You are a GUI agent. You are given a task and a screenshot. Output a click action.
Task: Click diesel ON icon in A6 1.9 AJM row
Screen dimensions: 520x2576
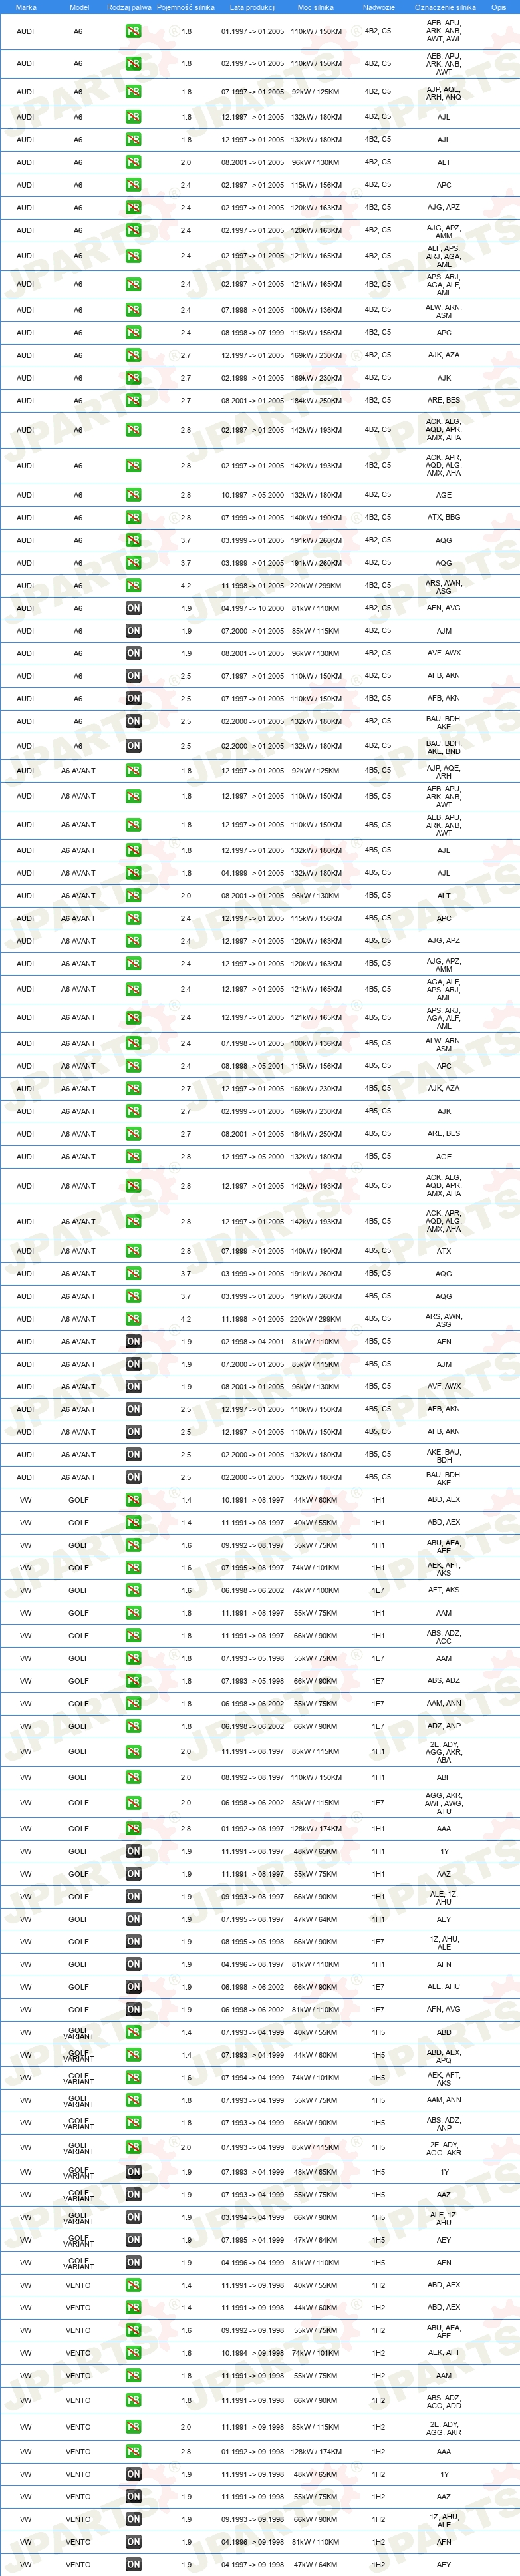(x=133, y=631)
